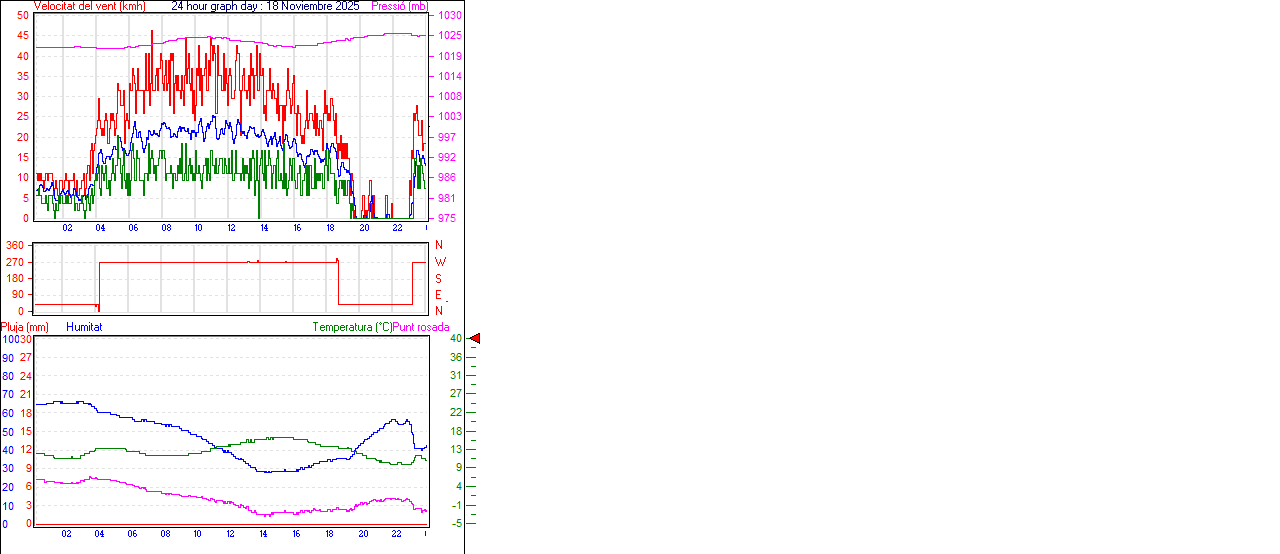Click the "E" compass label on direction chart
Viewport: 1280px width, 554px height.
click(439, 295)
